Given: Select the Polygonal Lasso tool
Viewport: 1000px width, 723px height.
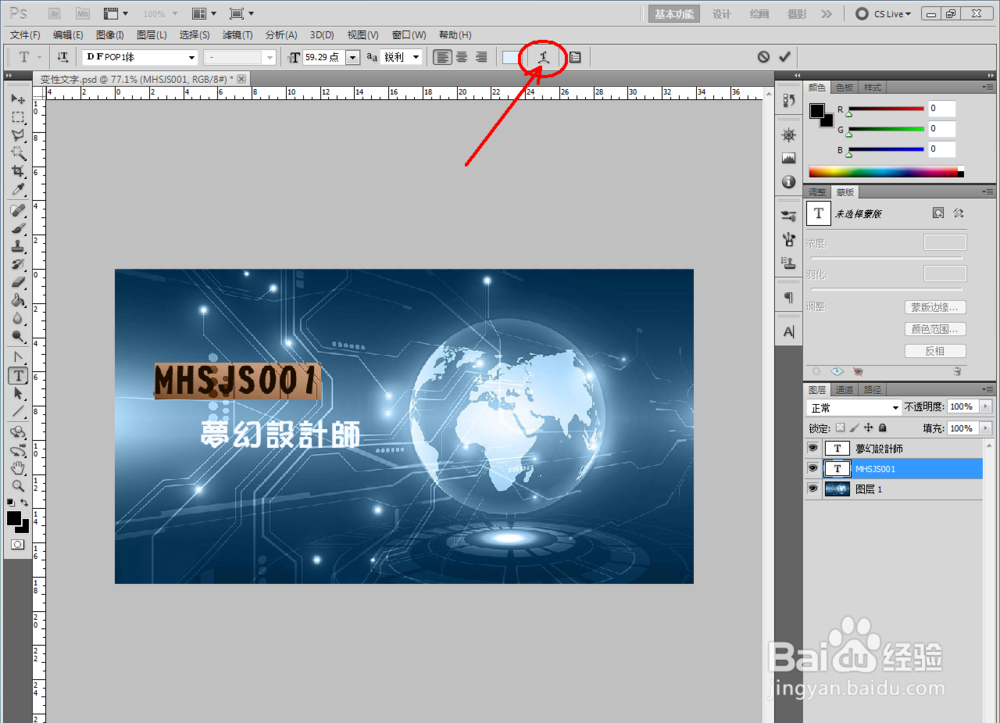Looking at the screenshot, I should (x=18, y=135).
